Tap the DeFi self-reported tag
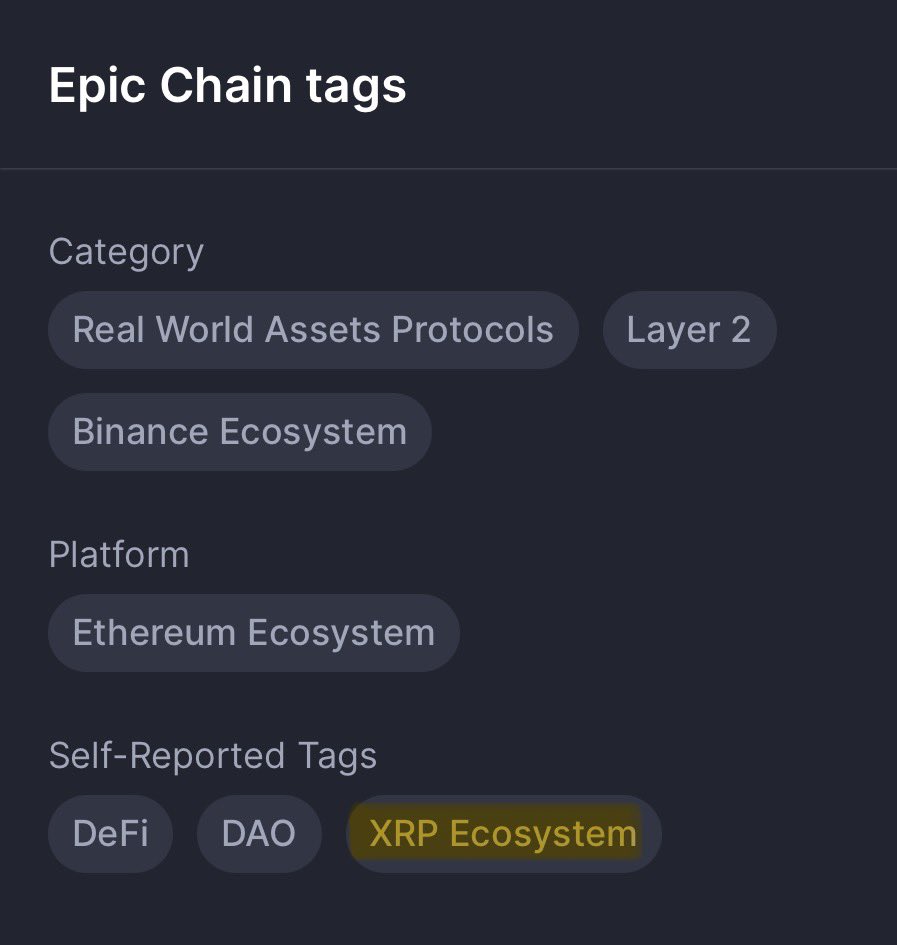Viewport: 897px width, 945px height. (x=111, y=833)
